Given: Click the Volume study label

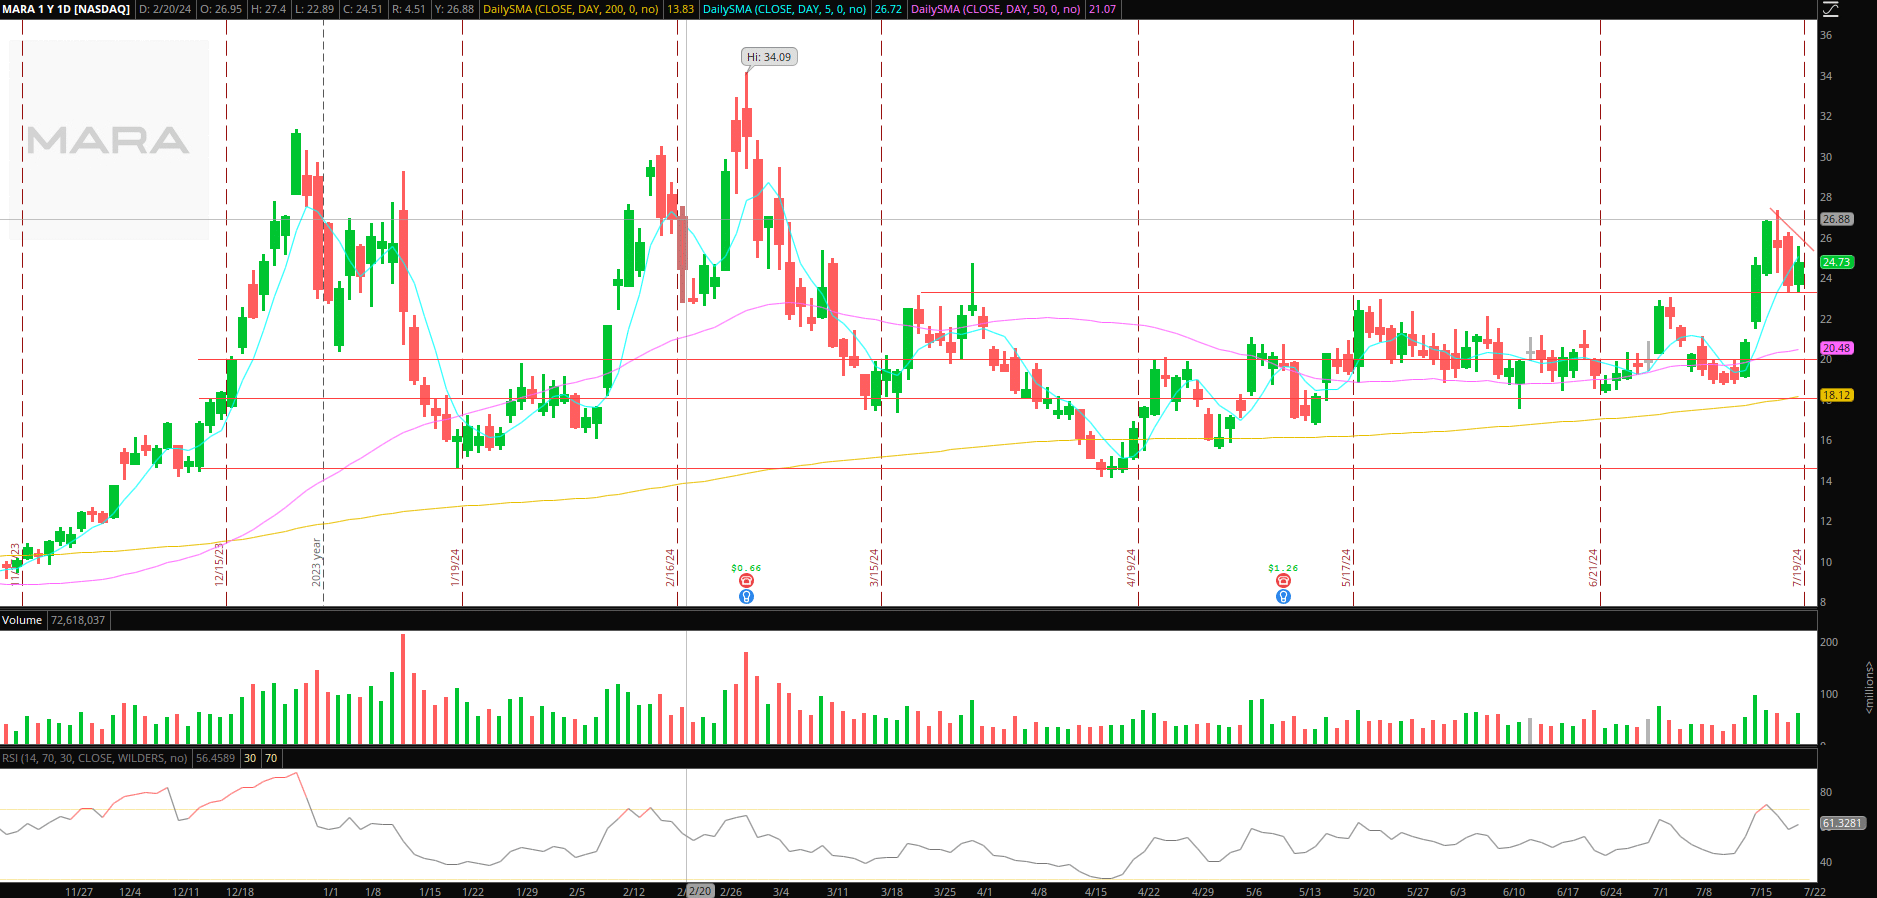Looking at the screenshot, I should click(22, 620).
